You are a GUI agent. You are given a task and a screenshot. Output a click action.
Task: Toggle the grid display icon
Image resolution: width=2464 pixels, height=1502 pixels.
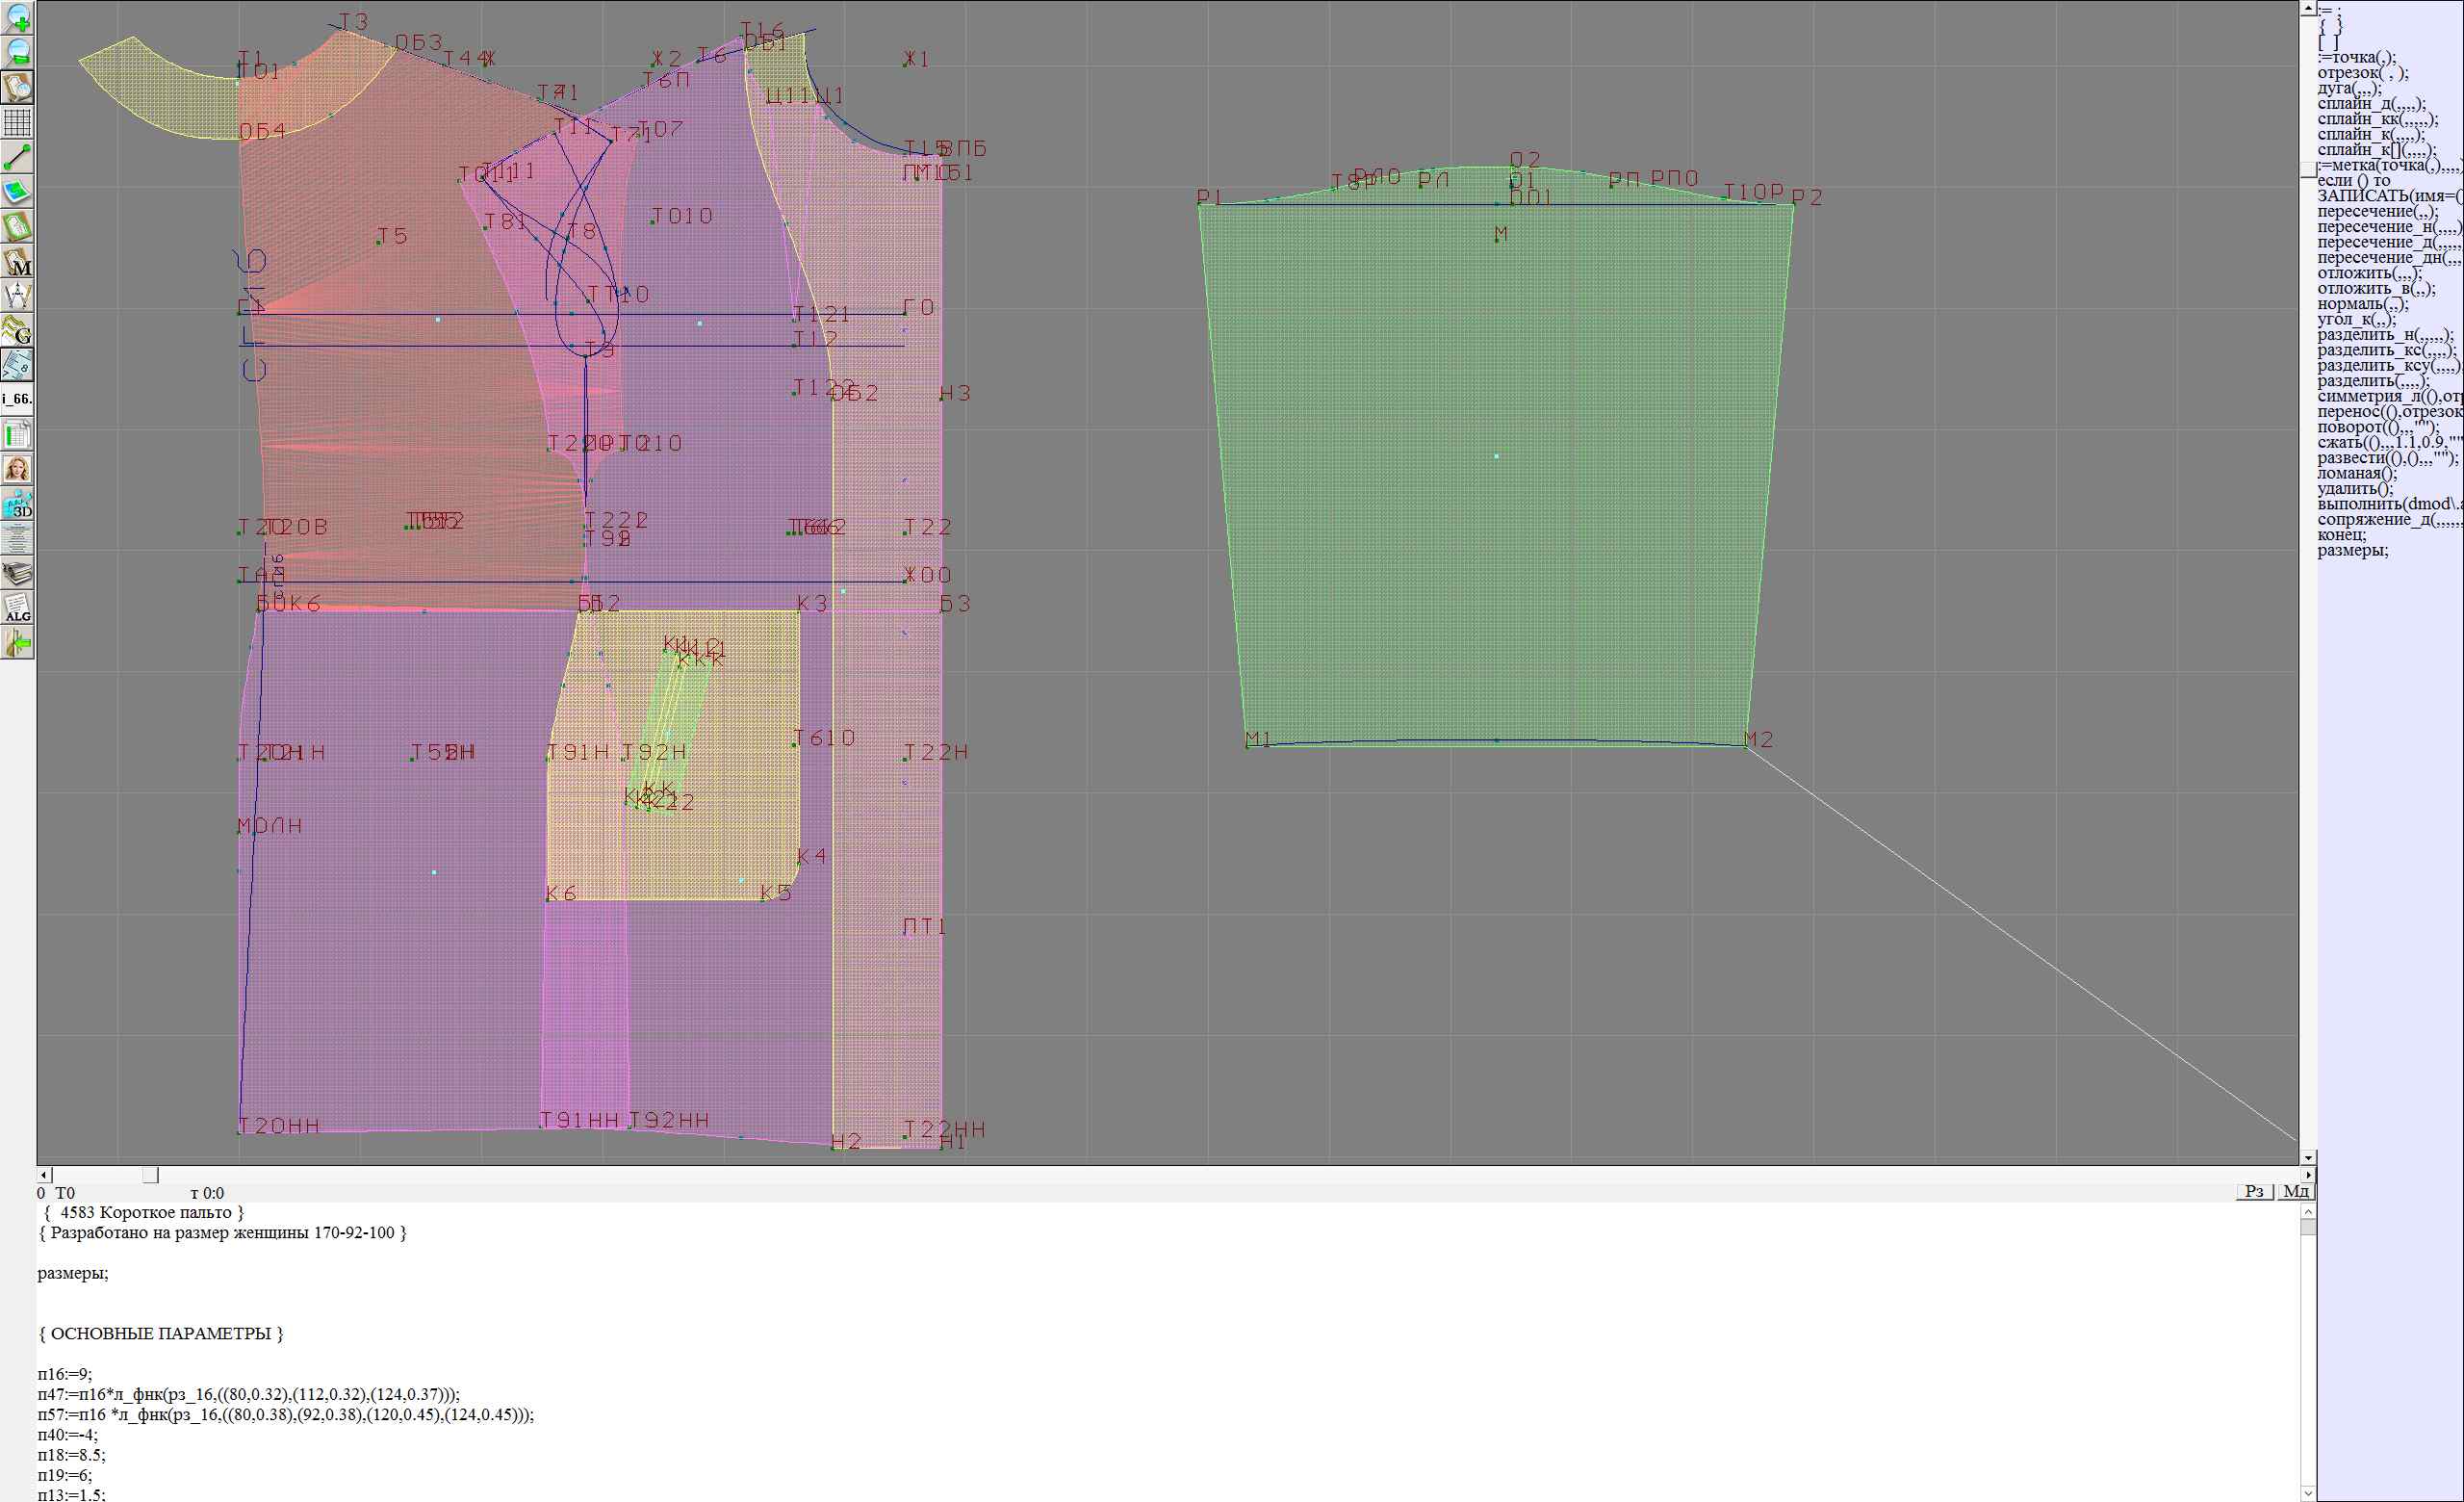17,122
